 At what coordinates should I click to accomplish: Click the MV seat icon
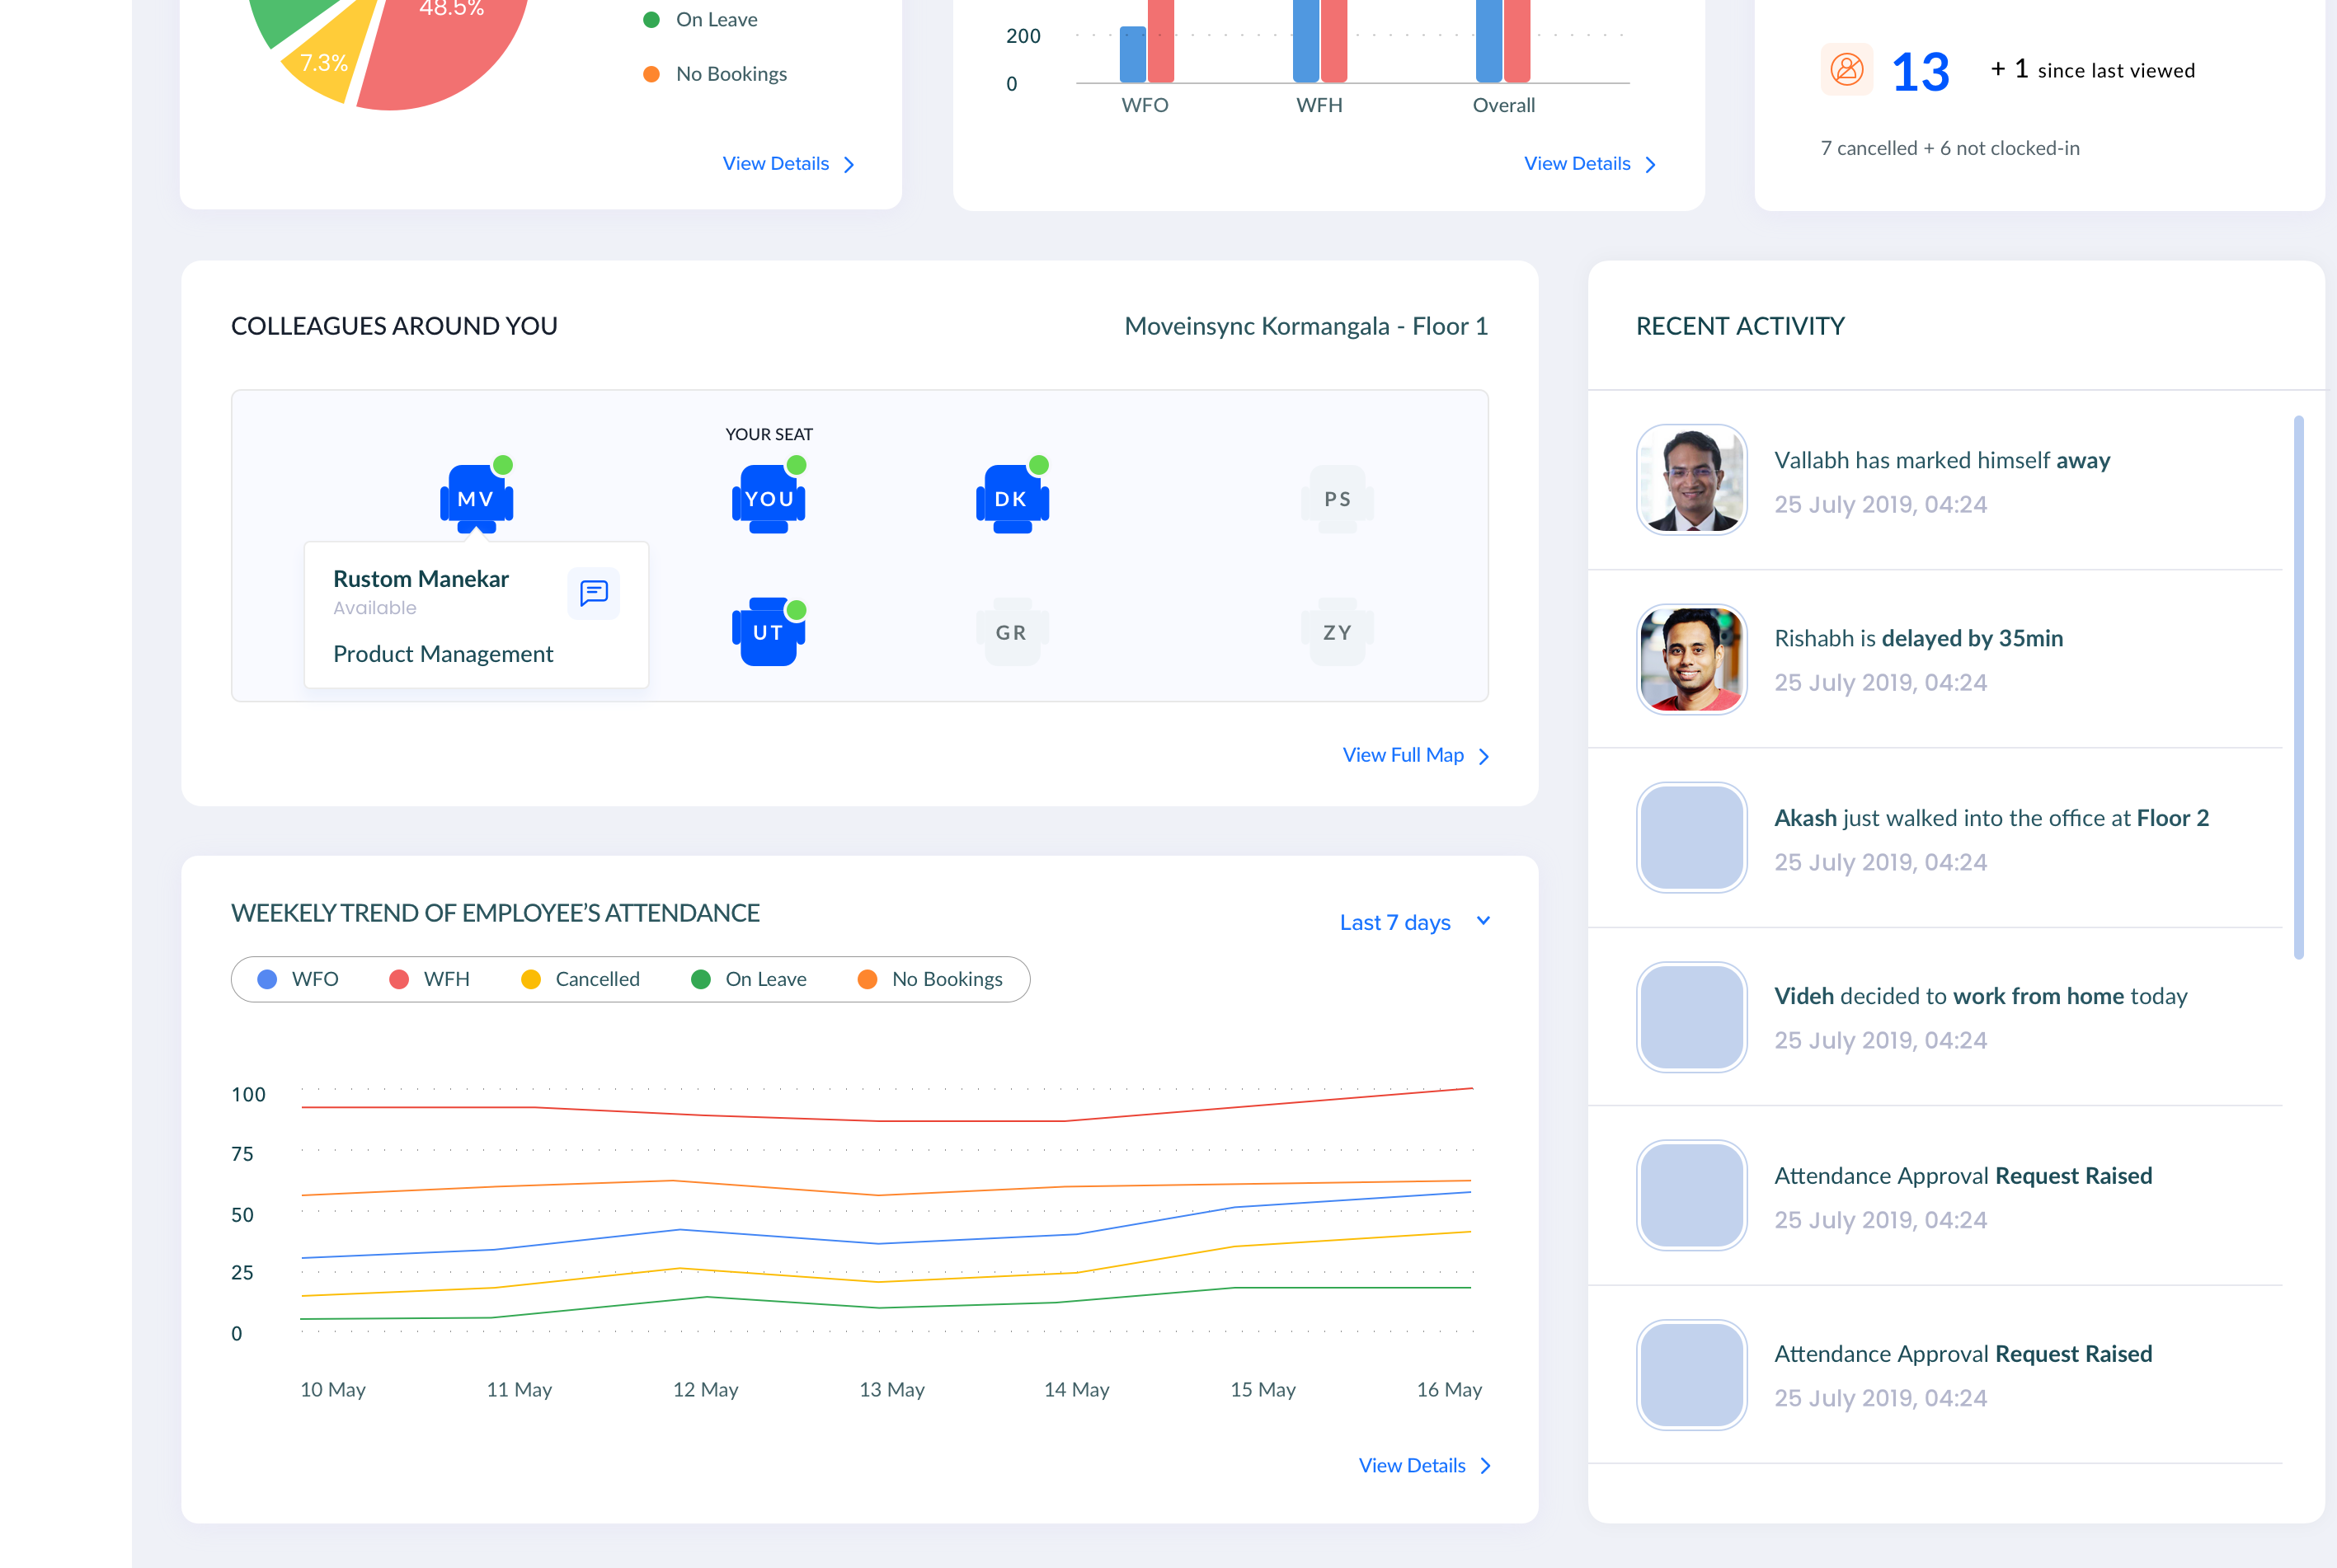[x=476, y=497]
